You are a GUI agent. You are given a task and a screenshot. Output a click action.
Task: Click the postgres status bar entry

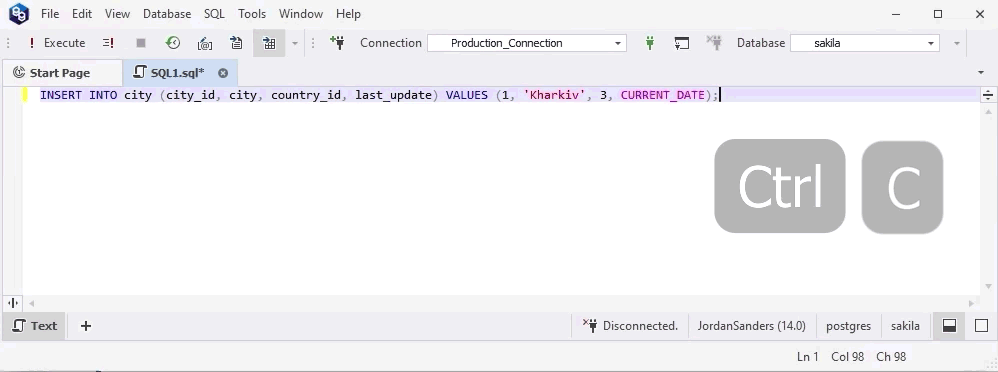848,326
